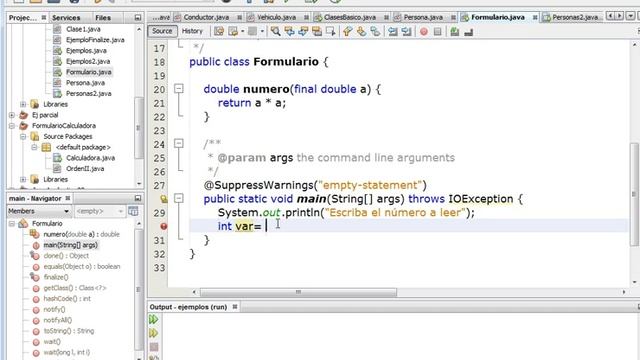
Task: Click editor tabs scroll-right arrow
Action: (620, 16)
